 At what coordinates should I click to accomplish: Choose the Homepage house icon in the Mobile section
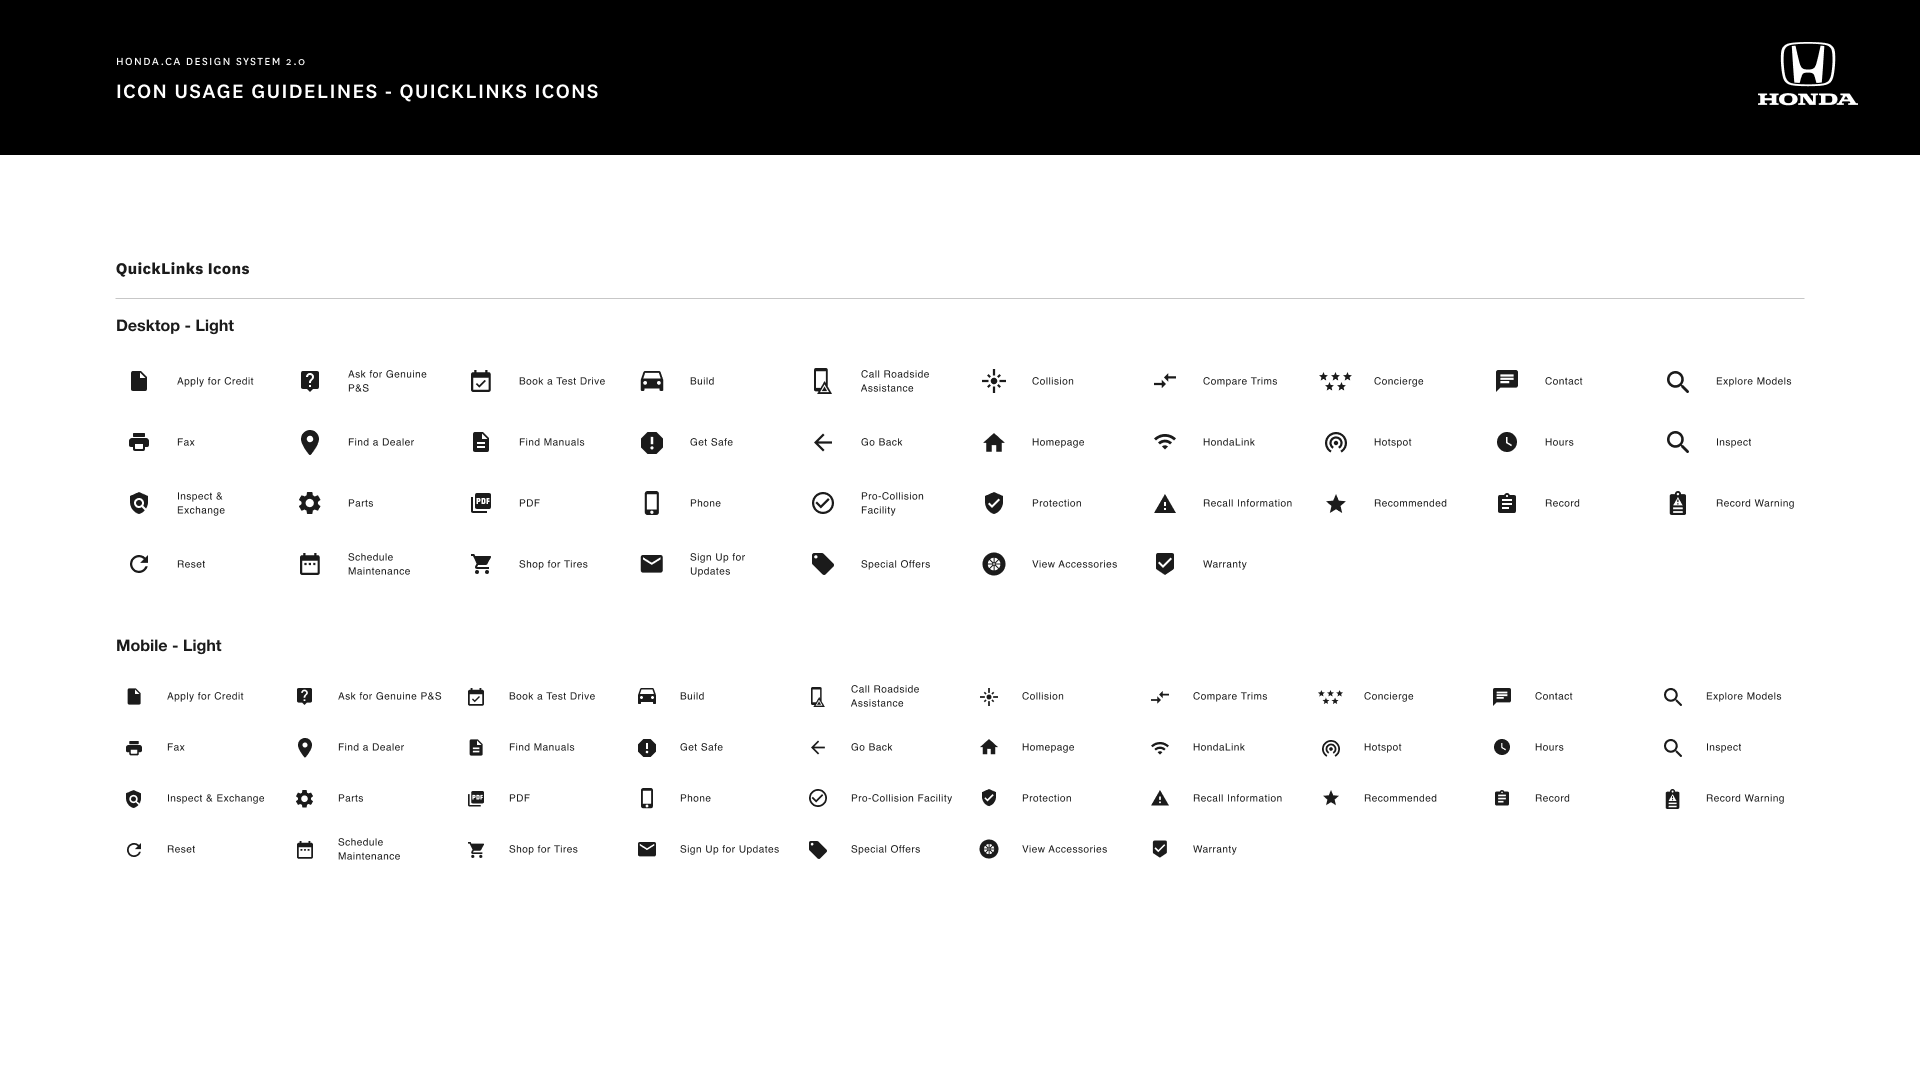(989, 747)
